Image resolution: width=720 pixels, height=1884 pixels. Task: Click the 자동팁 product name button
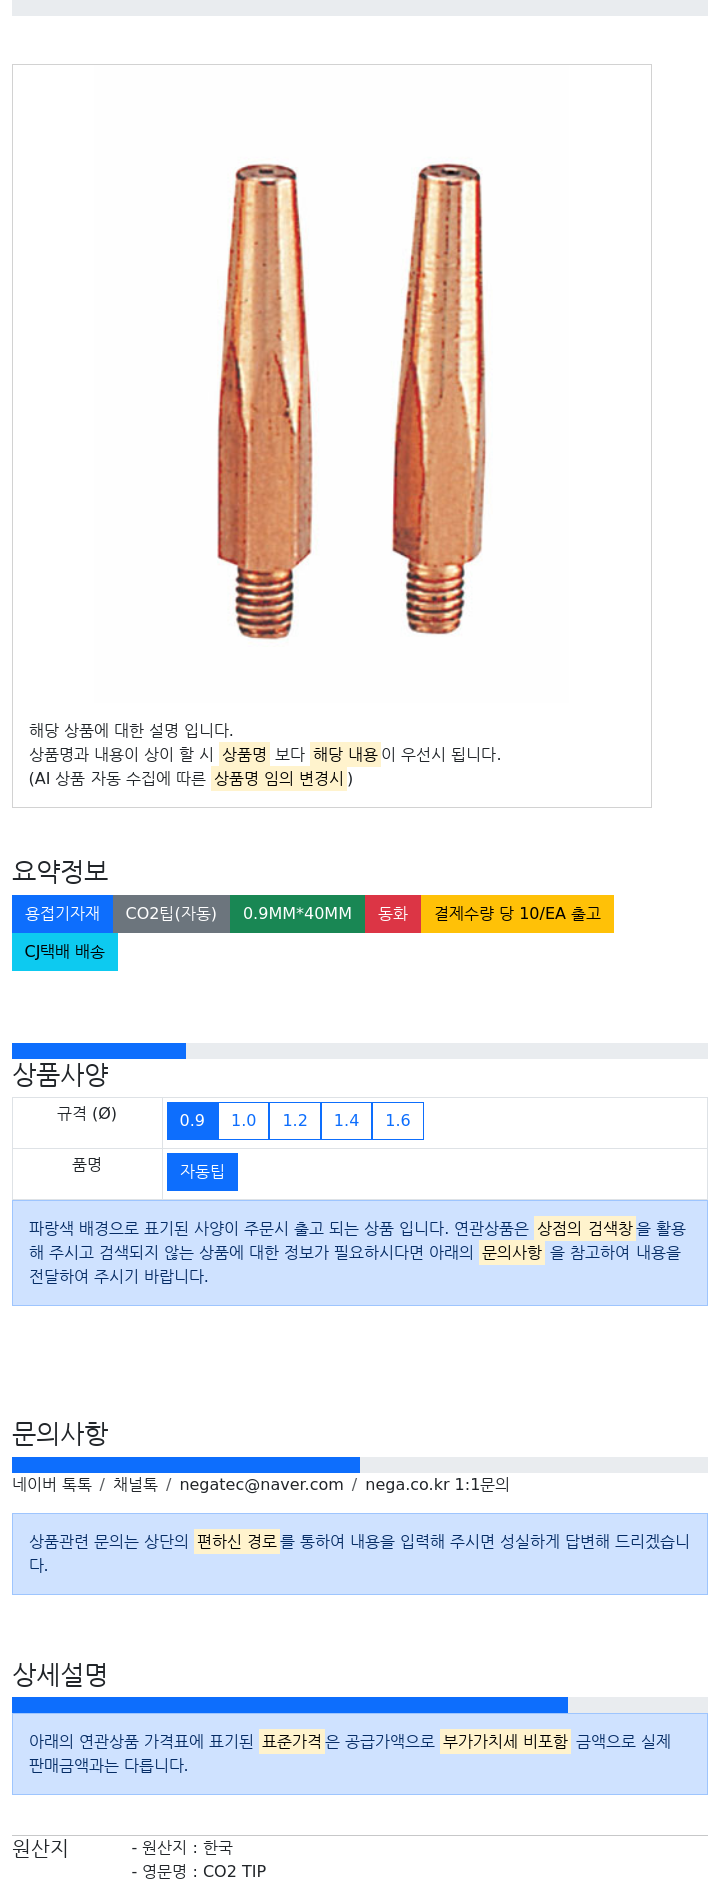[202, 1172]
